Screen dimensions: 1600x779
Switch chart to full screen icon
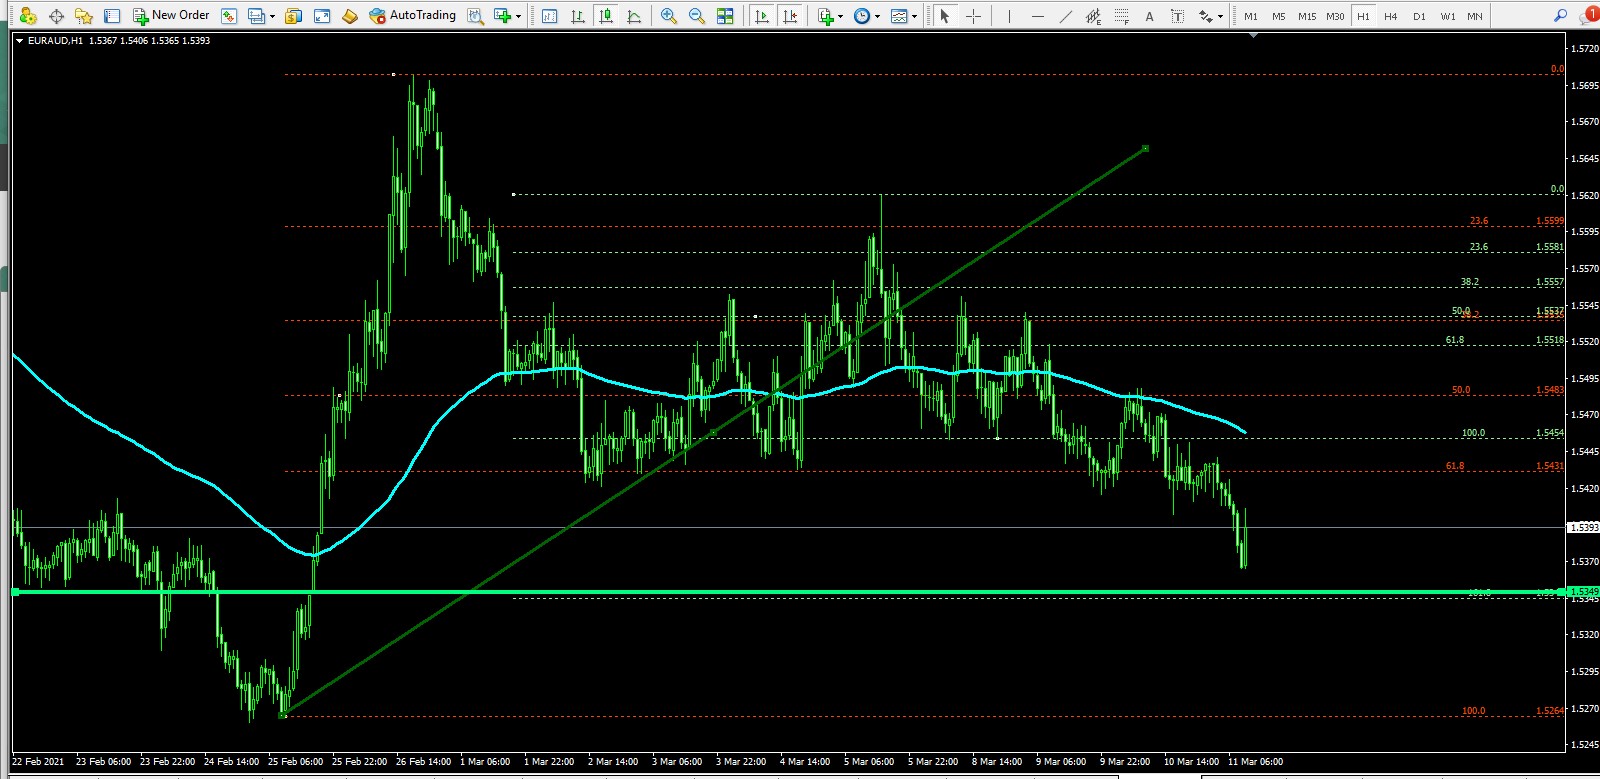click(322, 16)
